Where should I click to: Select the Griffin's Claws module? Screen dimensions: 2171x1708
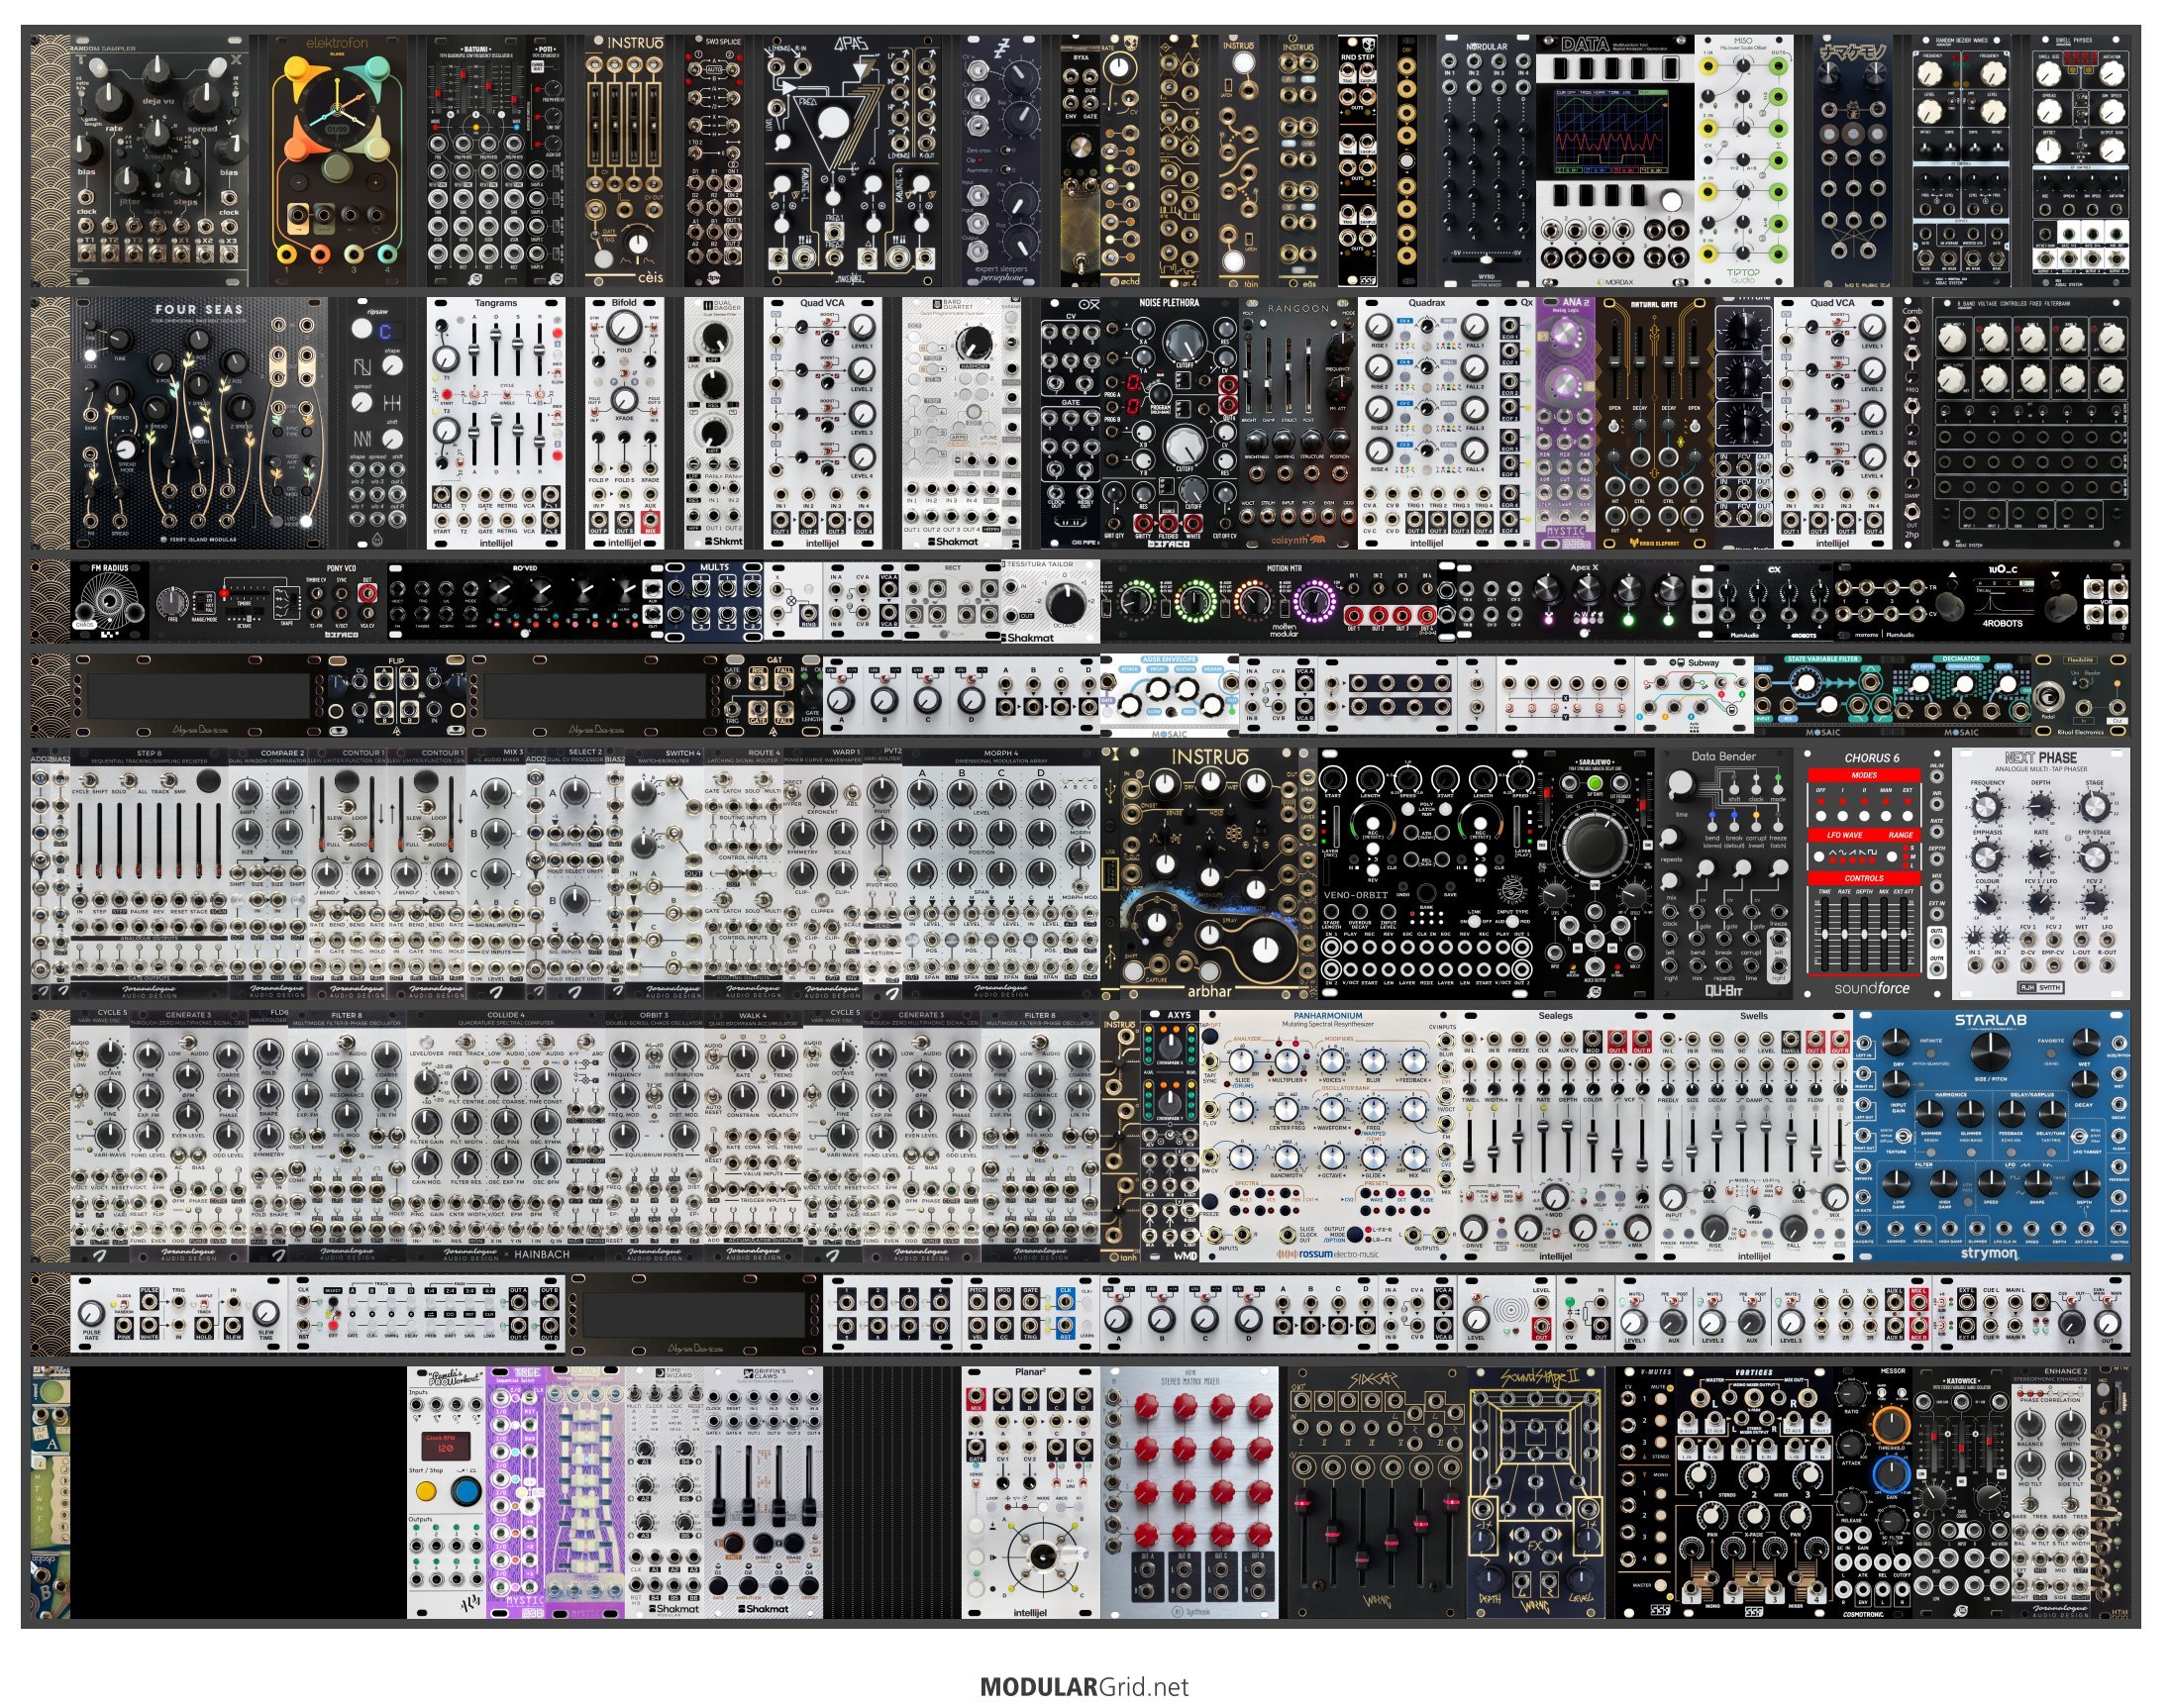[763, 1491]
